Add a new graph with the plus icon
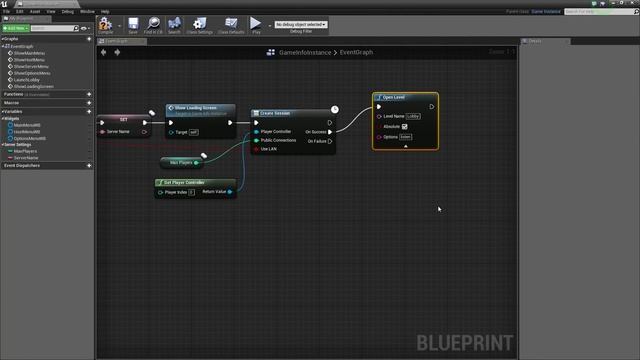640x360 pixels. [x=89, y=39]
